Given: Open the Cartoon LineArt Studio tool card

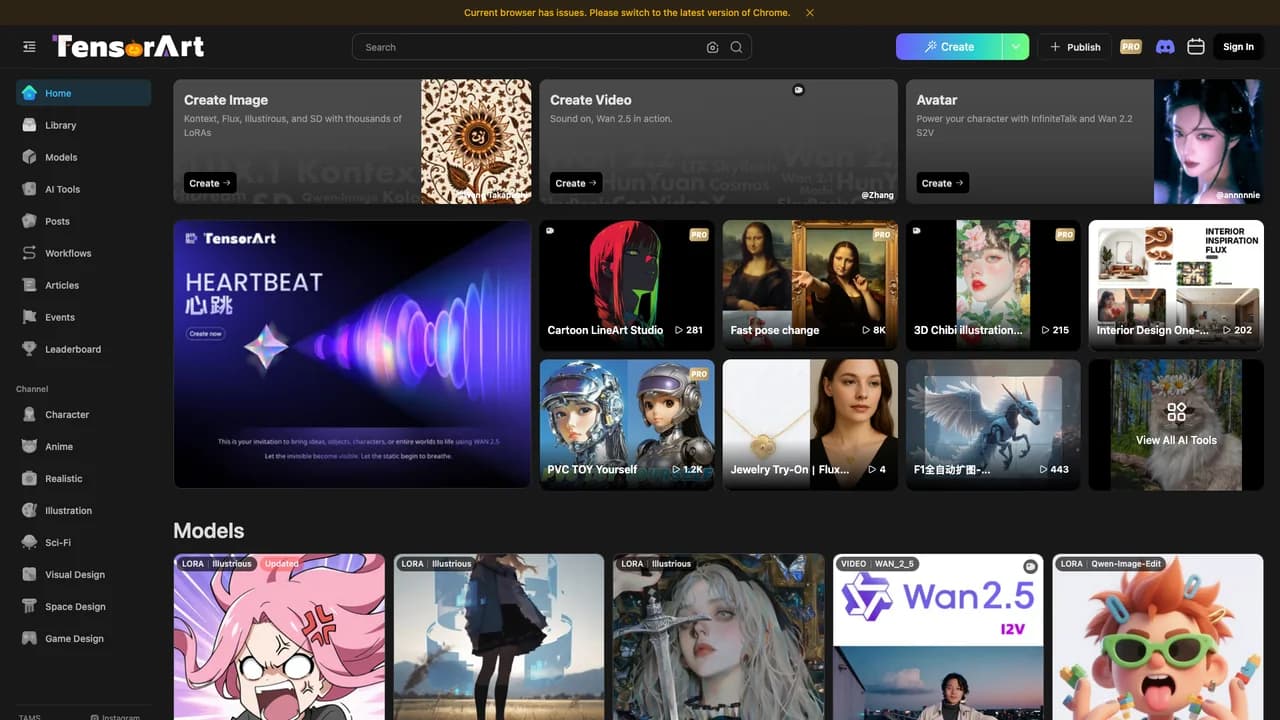Looking at the screenshot, I should click(x=627, y=285).
